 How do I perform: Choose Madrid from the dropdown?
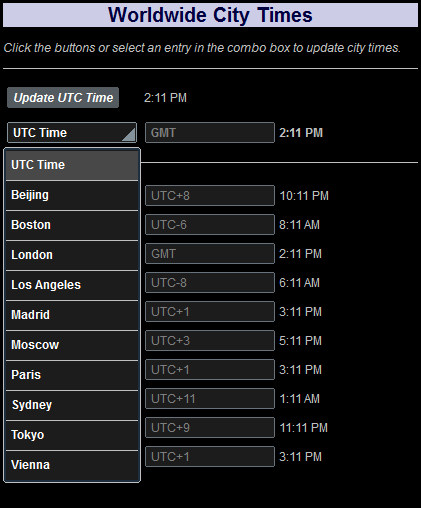tap(72, 315)
